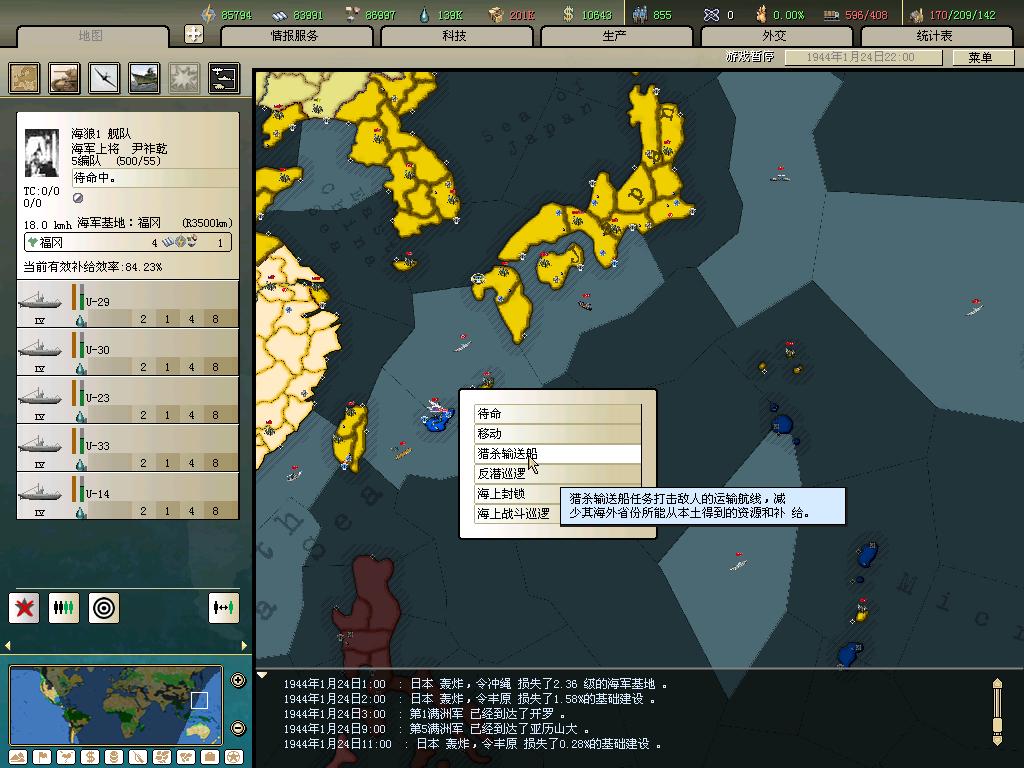Switch to region map mode icon
Screen dimensions: 1024x768
pos(162,757)
